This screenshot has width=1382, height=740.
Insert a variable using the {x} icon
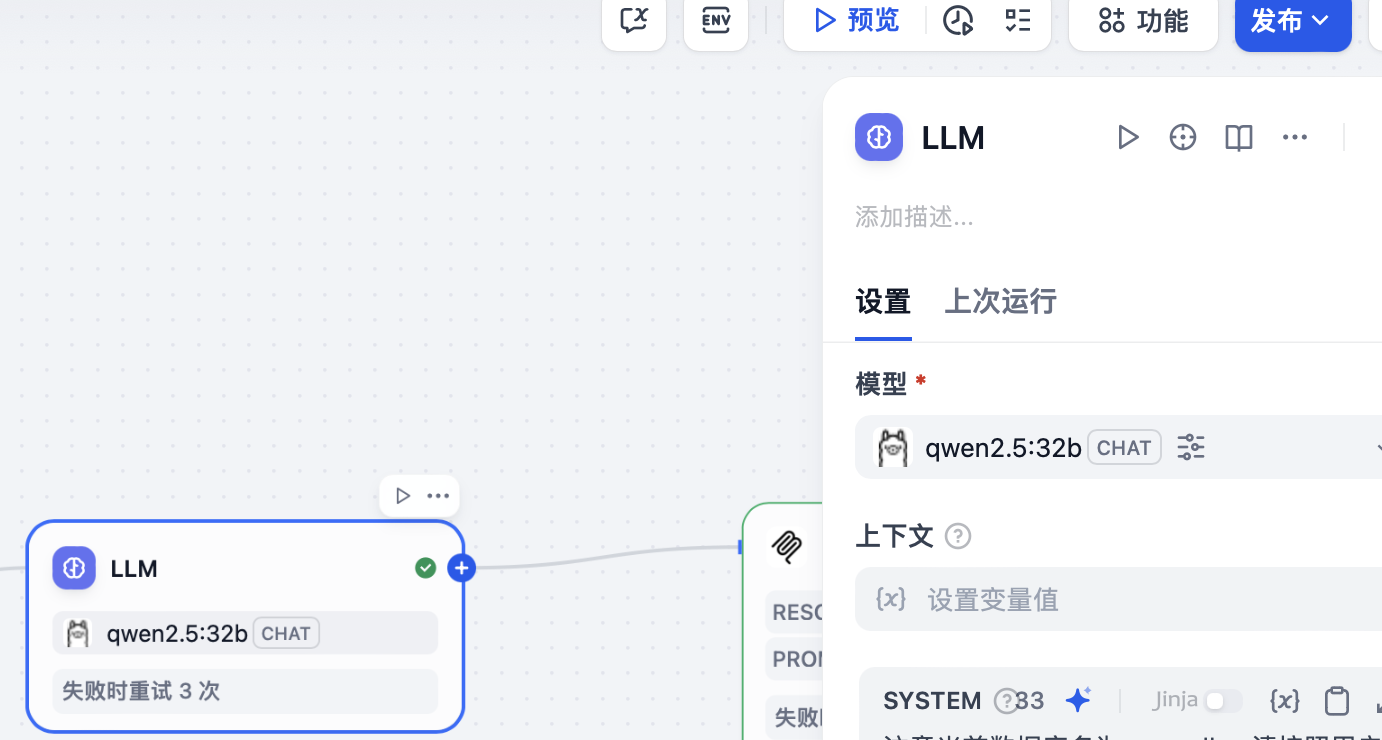(x=1285, y=700)
